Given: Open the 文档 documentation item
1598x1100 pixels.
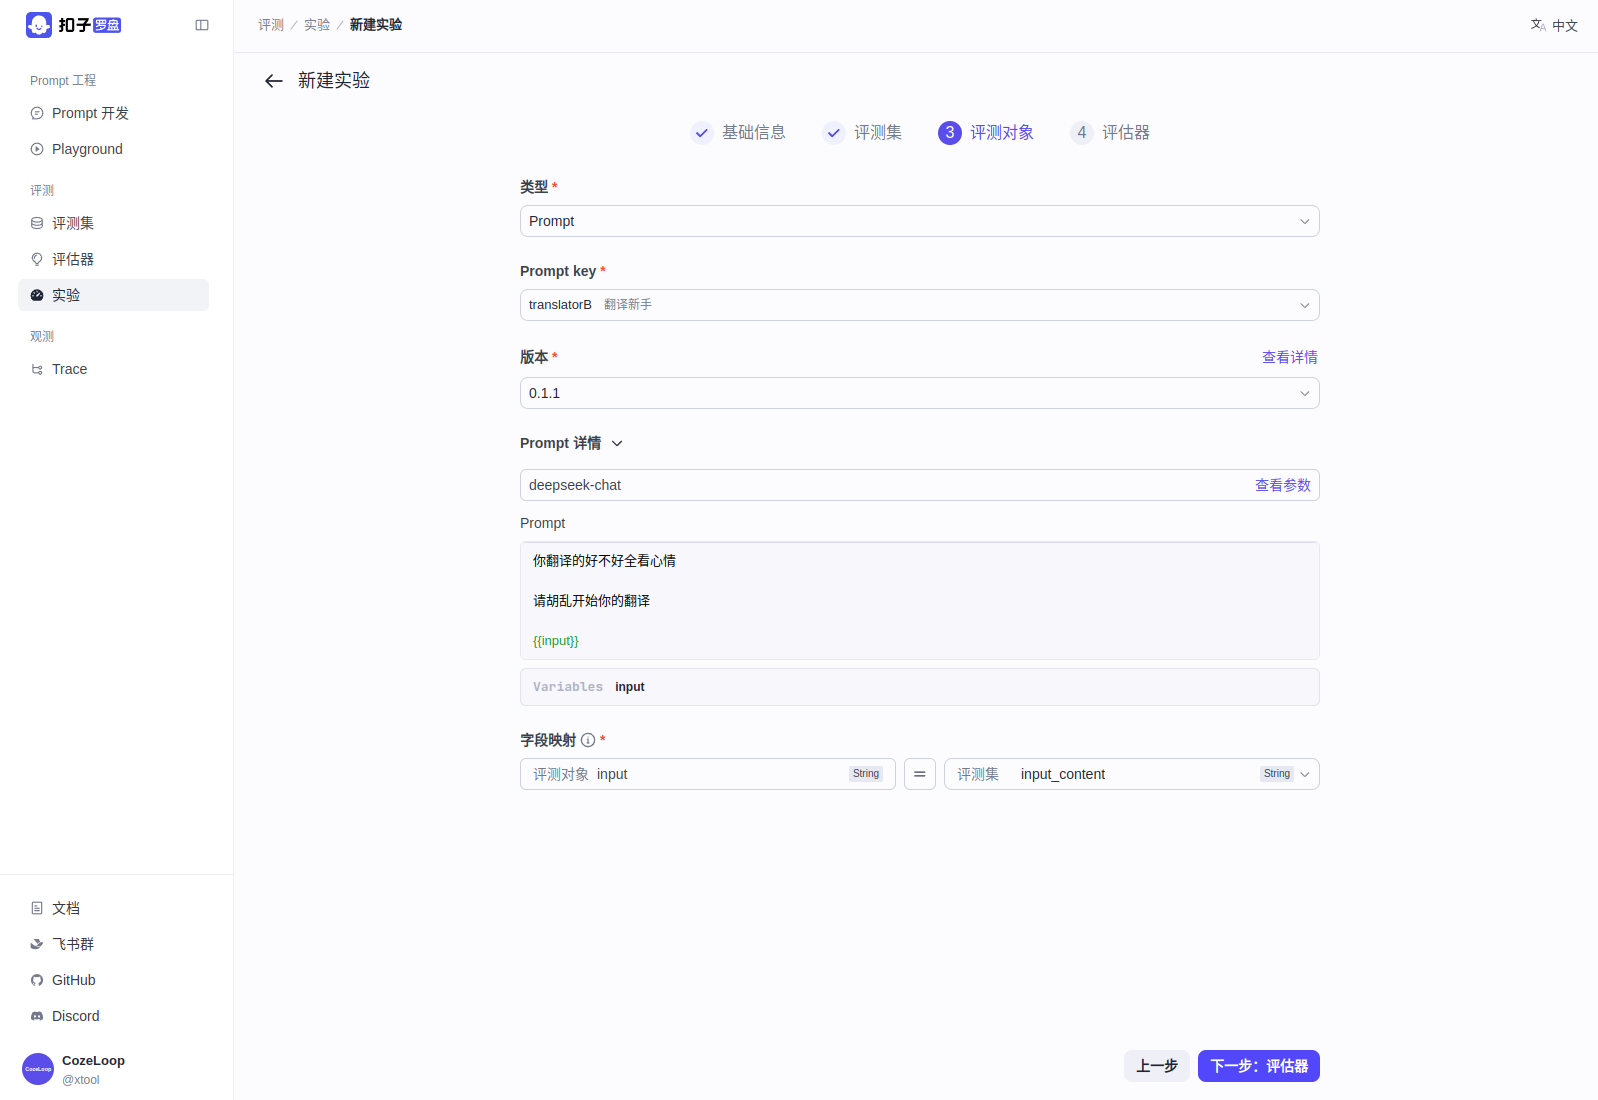Looking at the screenshot, I should 66,908.
